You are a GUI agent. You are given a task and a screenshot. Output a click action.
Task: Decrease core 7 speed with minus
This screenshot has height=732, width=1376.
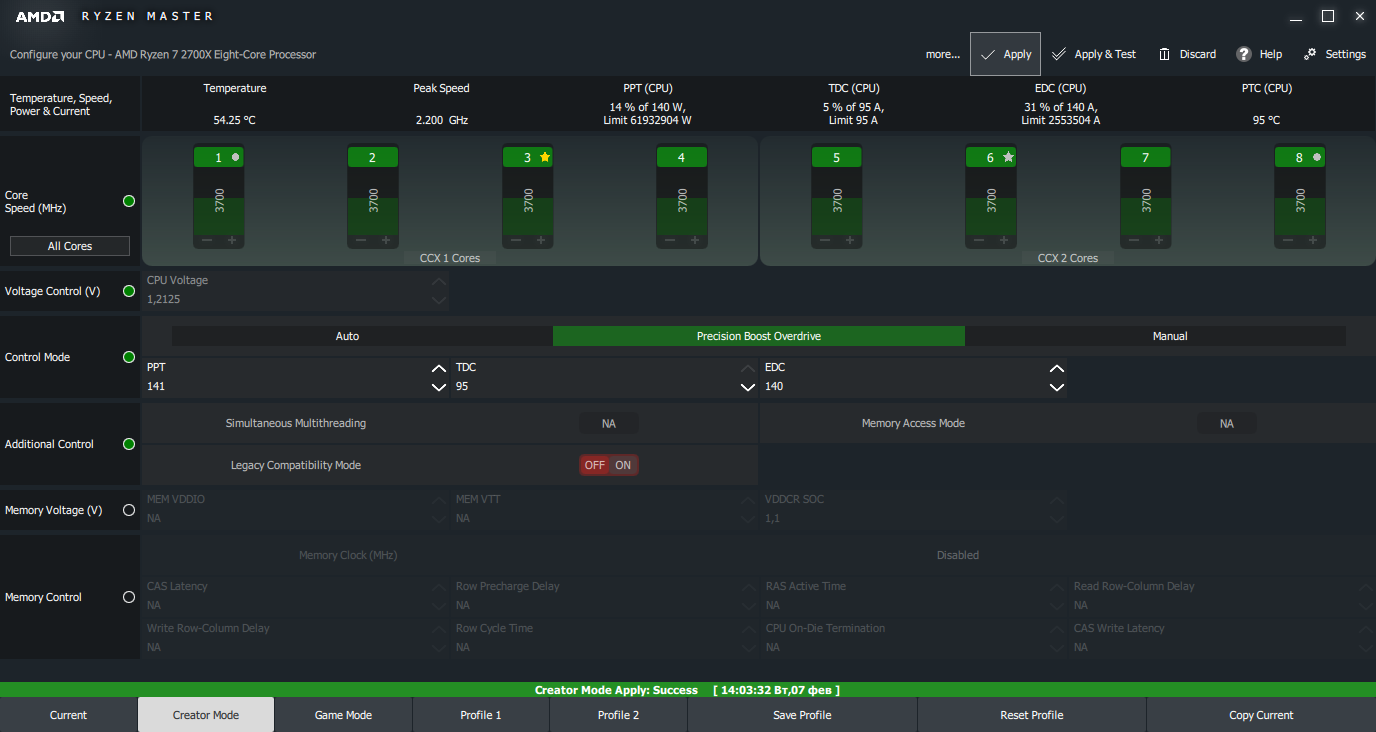tap(1133, 240)
